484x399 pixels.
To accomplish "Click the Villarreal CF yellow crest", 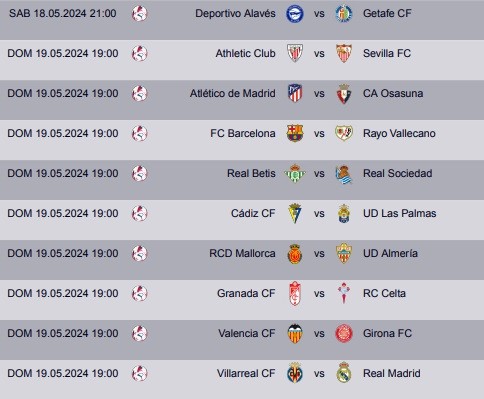I will pyautogui.click(x=295, y=373).
